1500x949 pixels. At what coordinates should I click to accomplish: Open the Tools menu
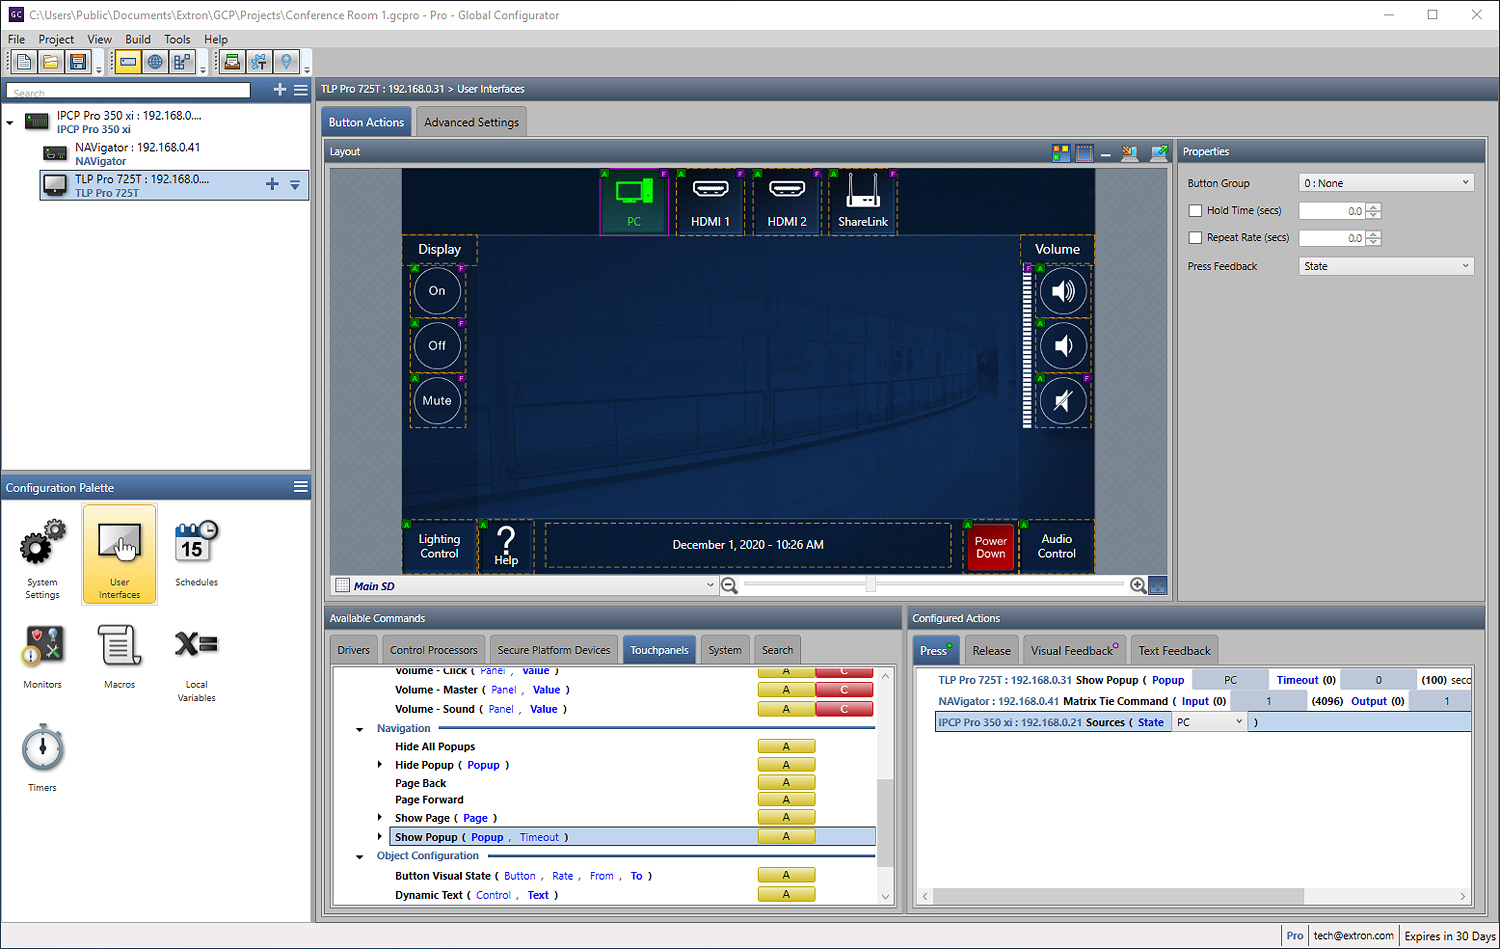tap(177, 39)
